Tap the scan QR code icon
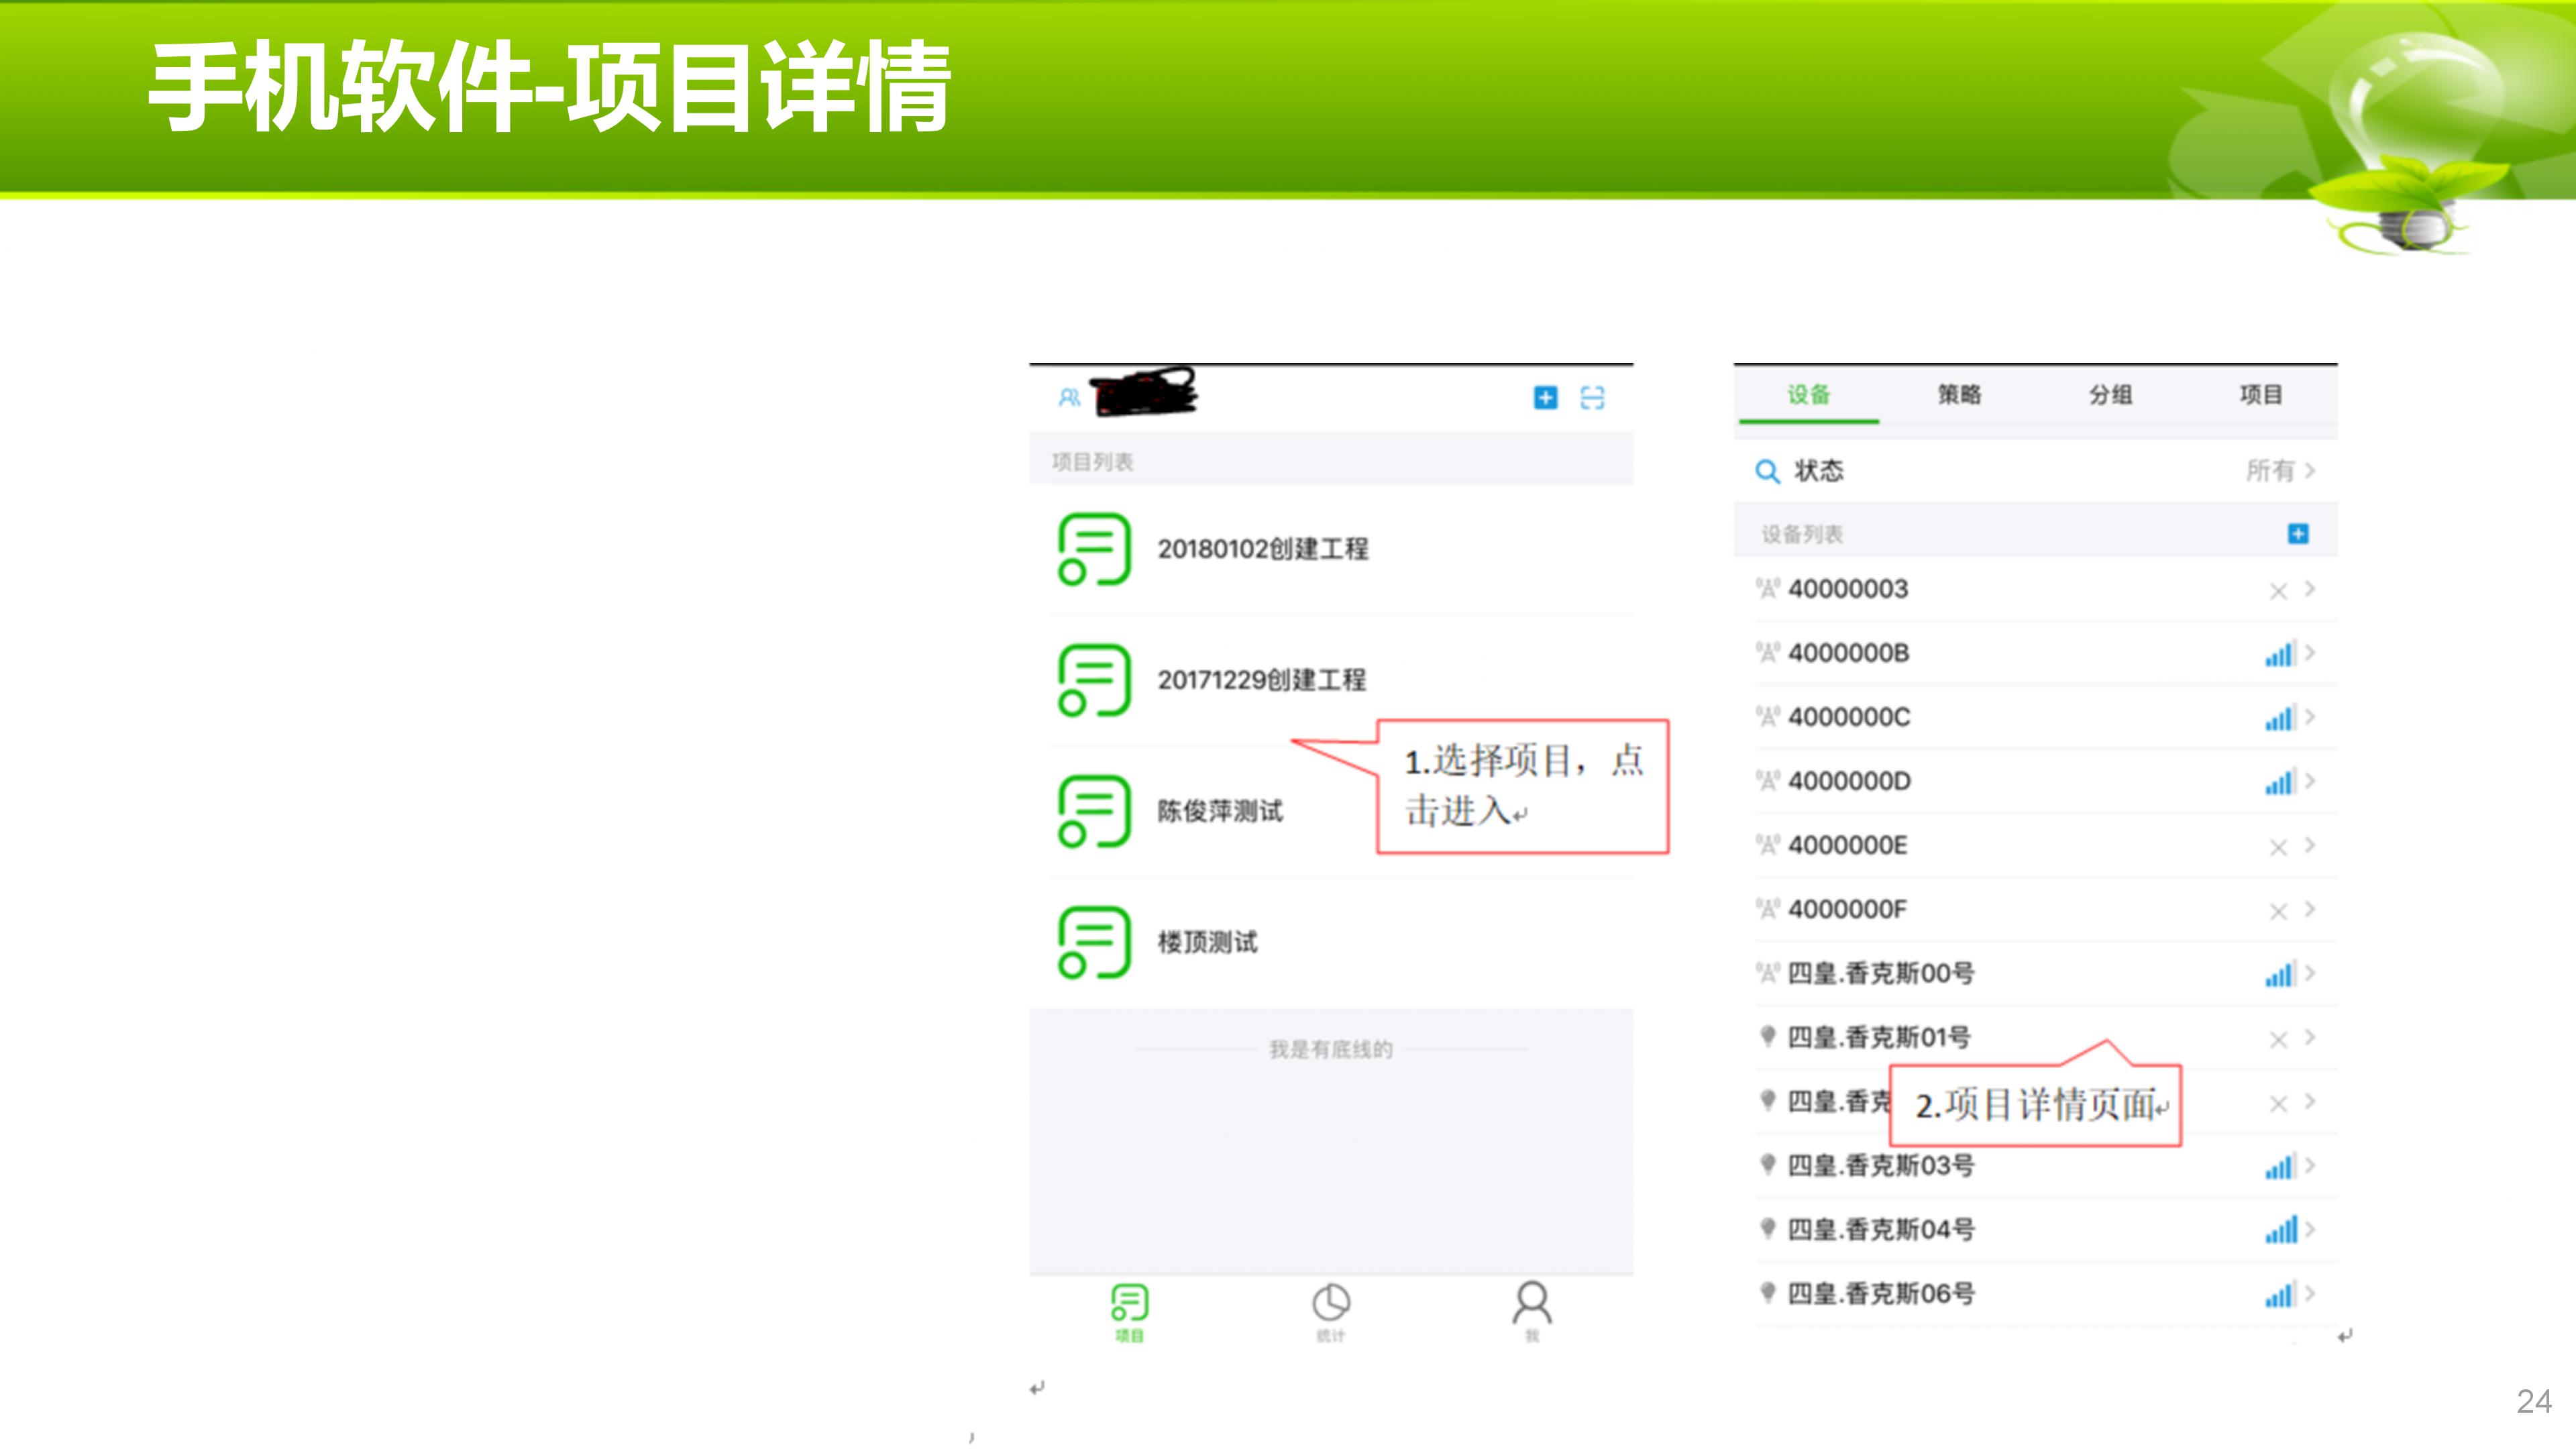This screenshot has width=2576, height=1449. pyautogui.click(x=1592, y=398)
